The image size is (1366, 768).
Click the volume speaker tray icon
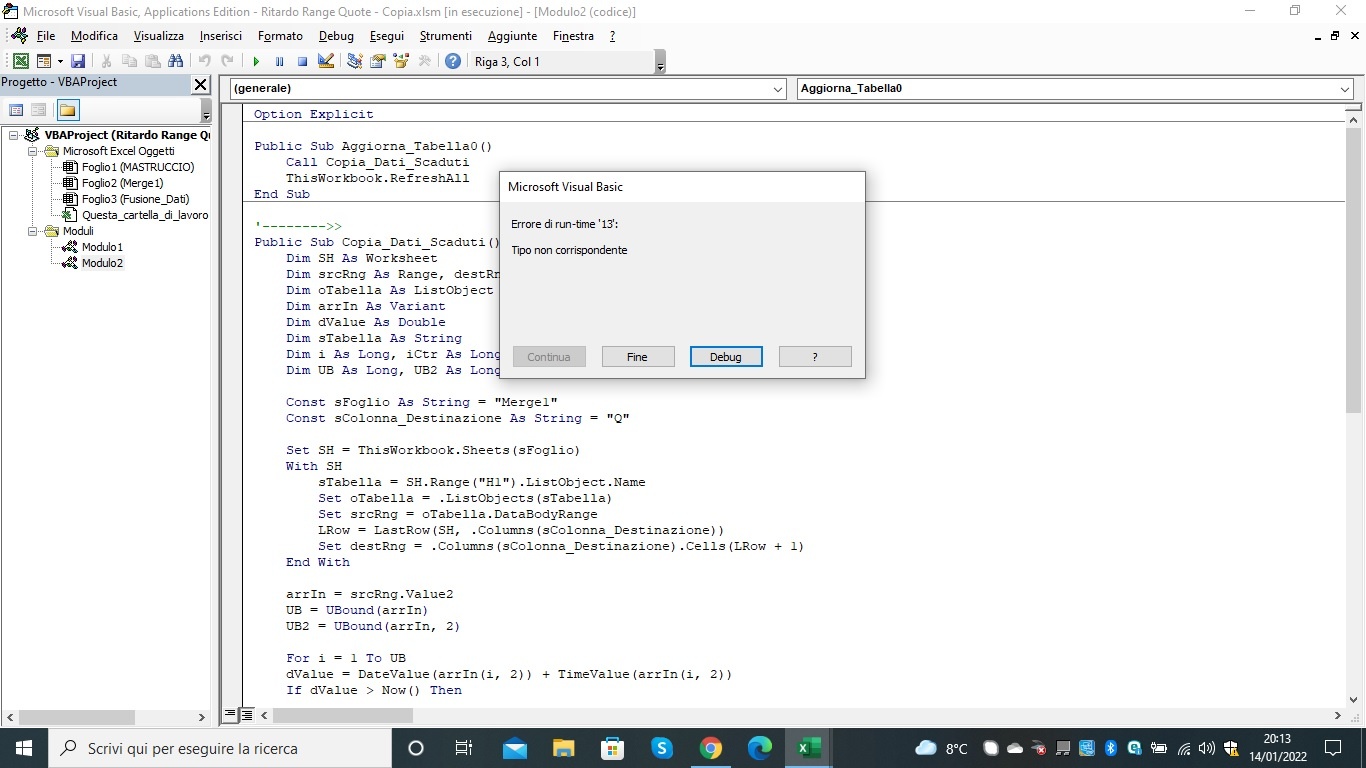click(x=1207, y=748)
